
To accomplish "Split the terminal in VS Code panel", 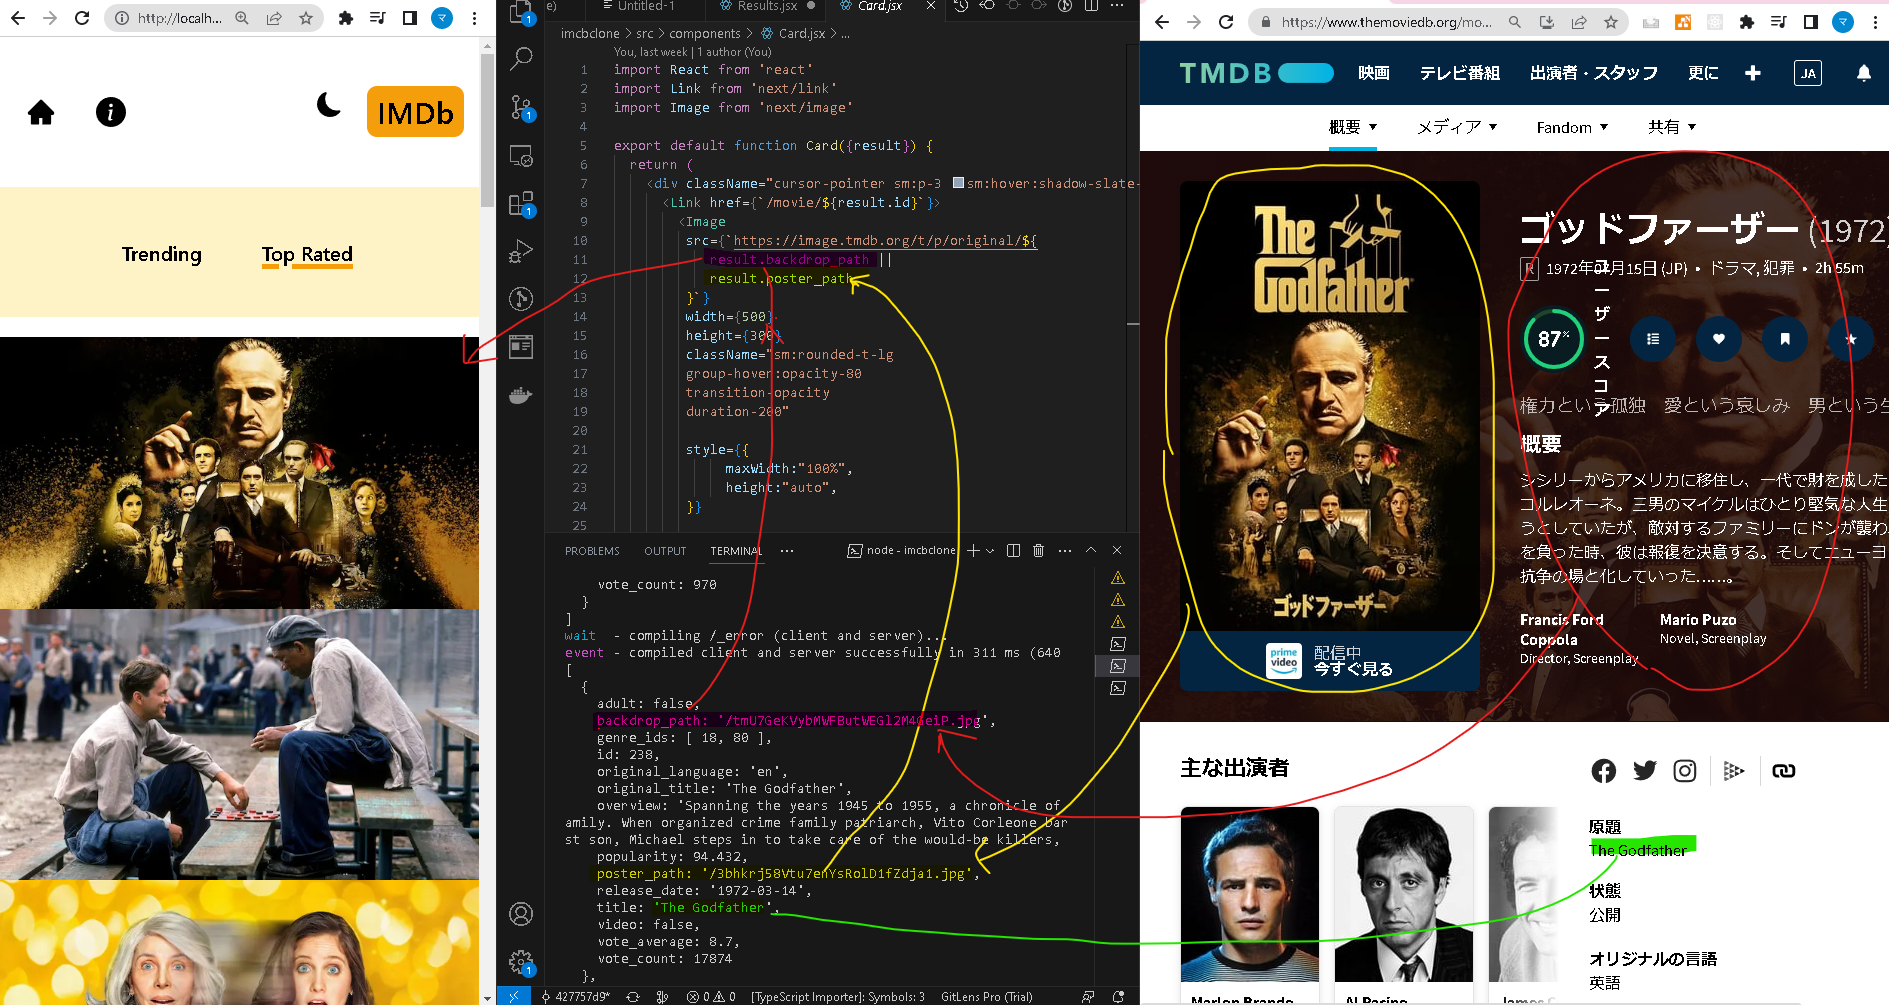I will click(1013, 551).
